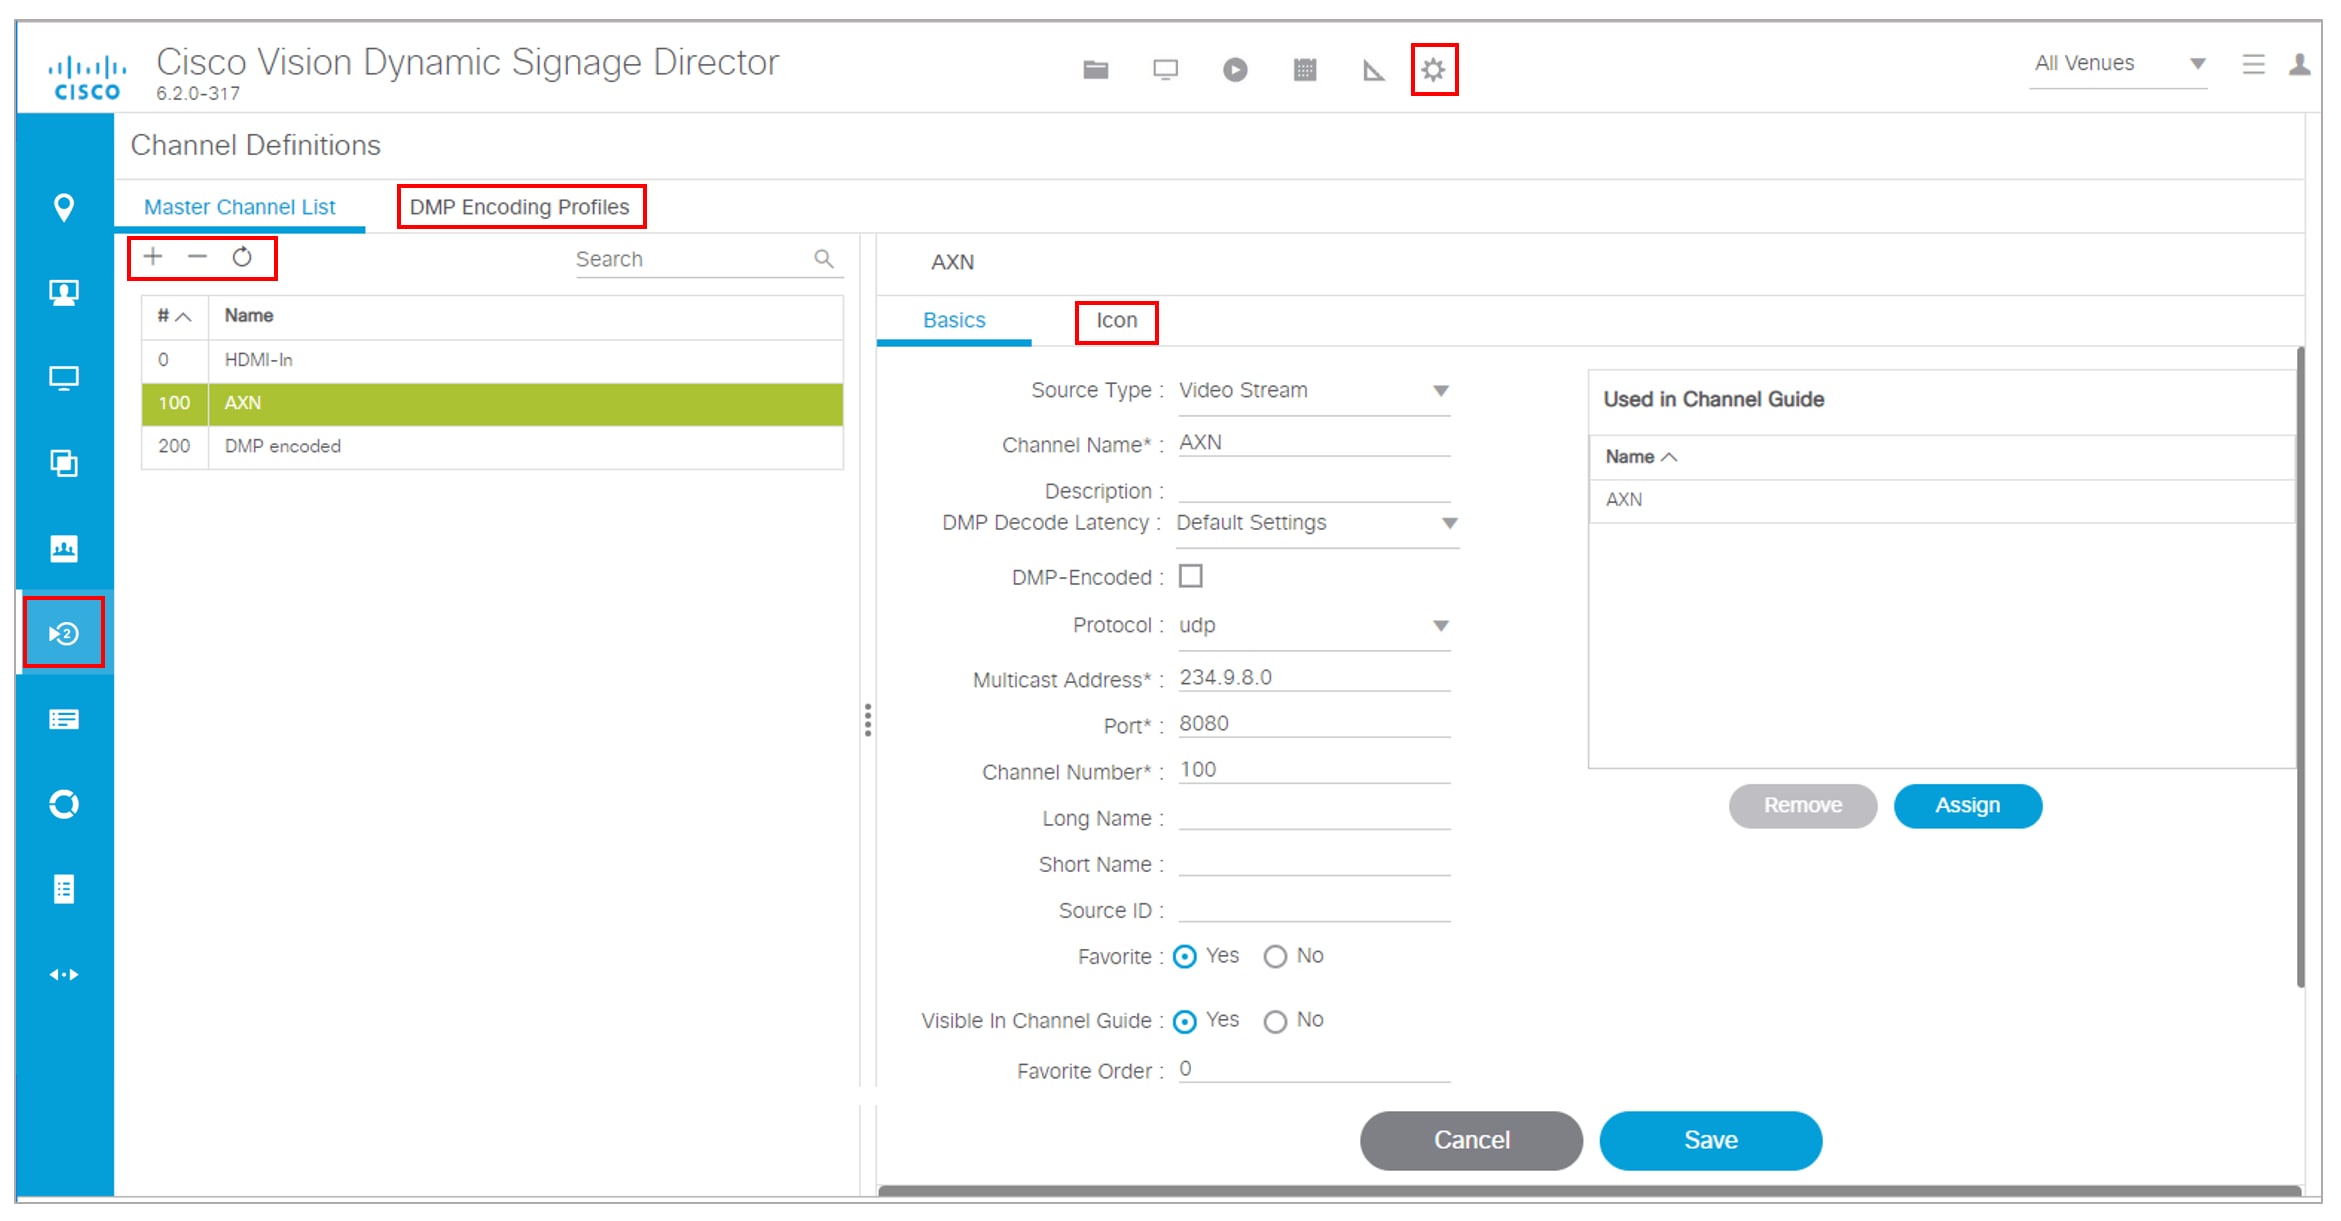Toggle the DMP-Encoded checkbox

tap(1190, 576)
